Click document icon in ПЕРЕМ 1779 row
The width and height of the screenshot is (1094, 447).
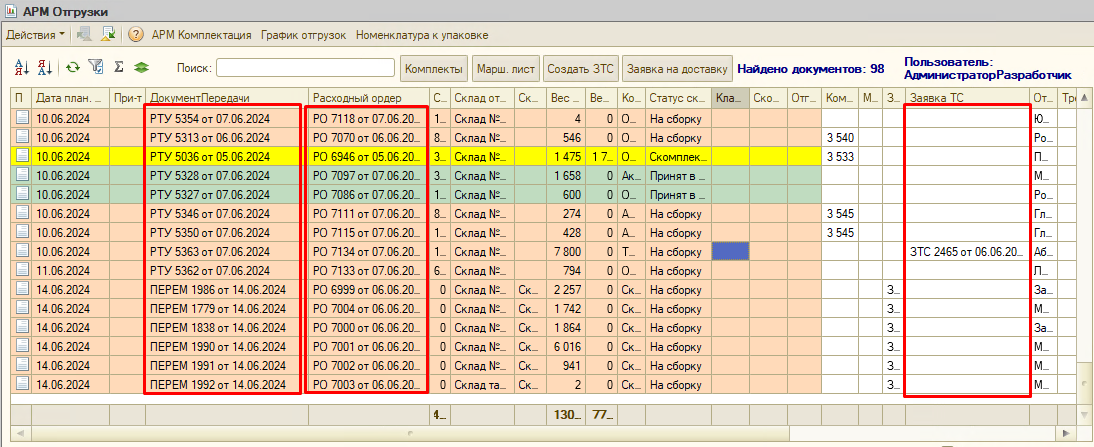point(22,308)
